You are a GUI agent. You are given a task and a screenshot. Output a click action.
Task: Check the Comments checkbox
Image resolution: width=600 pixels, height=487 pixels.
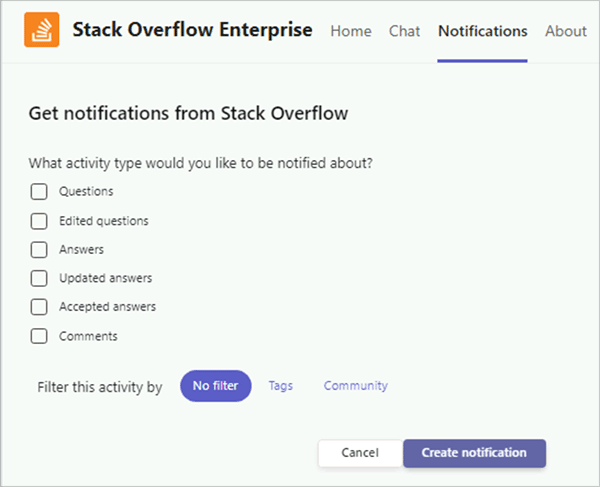39,336
